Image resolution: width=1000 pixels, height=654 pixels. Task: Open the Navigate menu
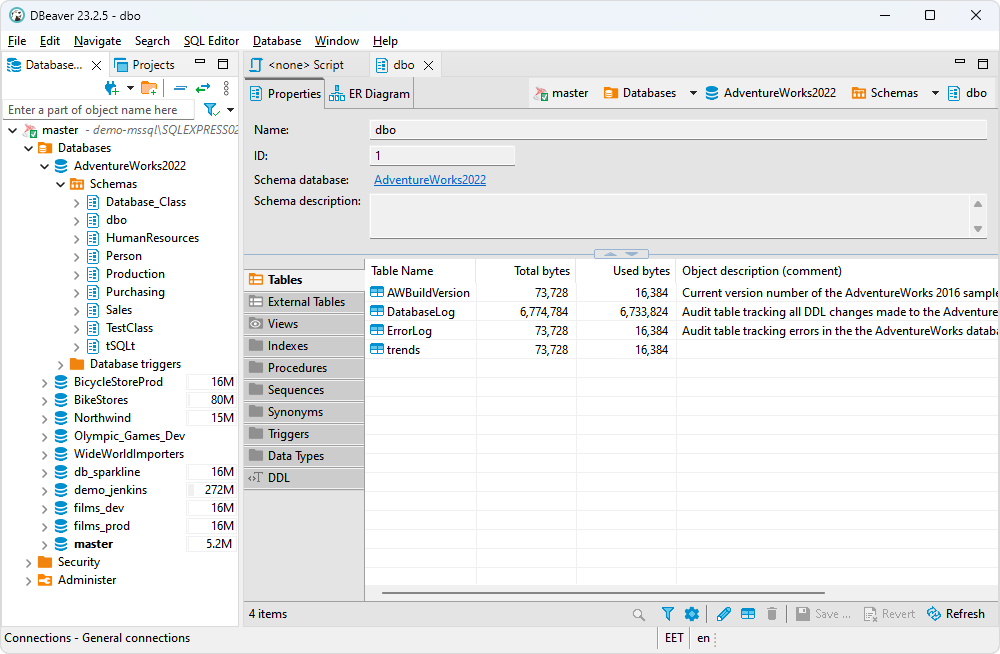(x=98, y=41)
